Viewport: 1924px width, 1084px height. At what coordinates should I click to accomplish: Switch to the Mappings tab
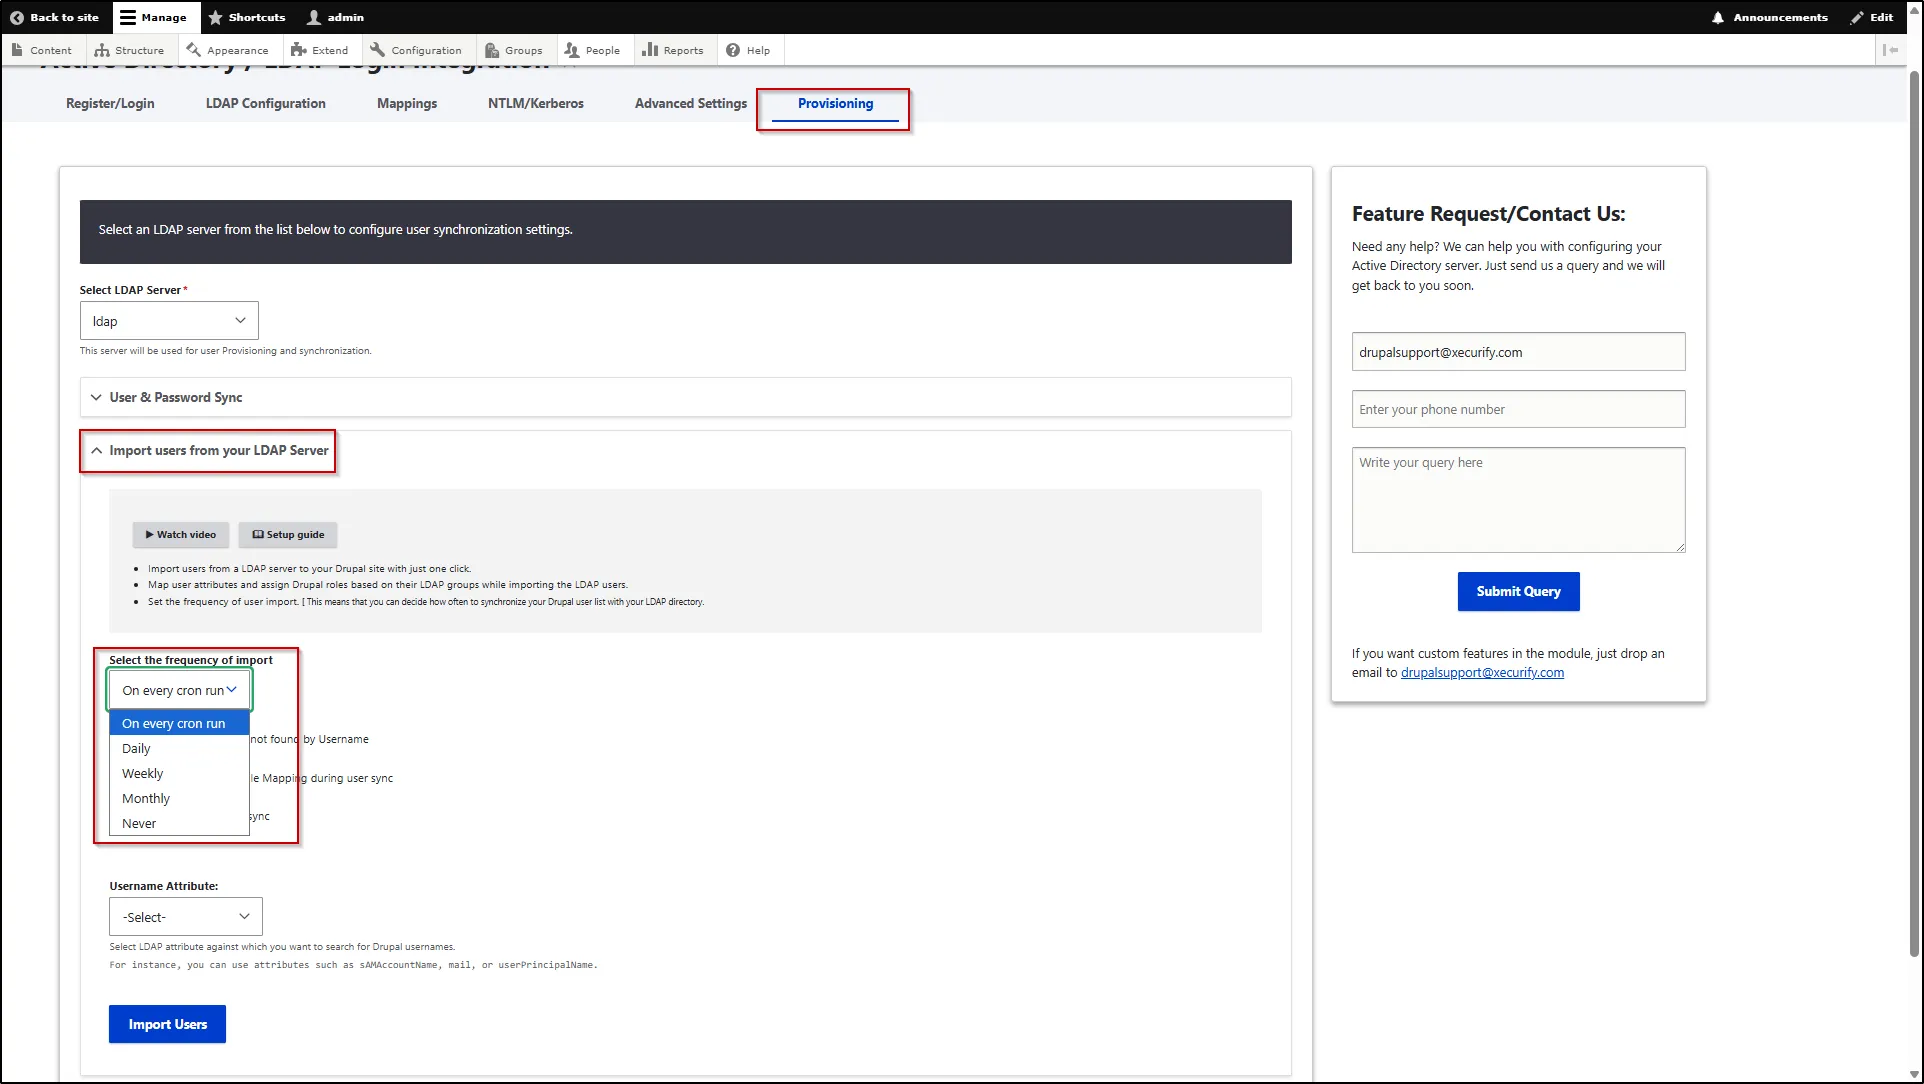click(406, 102)
